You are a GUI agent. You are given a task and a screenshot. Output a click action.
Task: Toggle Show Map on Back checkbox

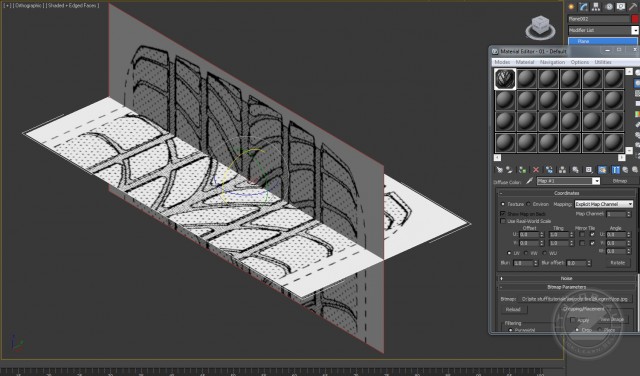point(503,214)
